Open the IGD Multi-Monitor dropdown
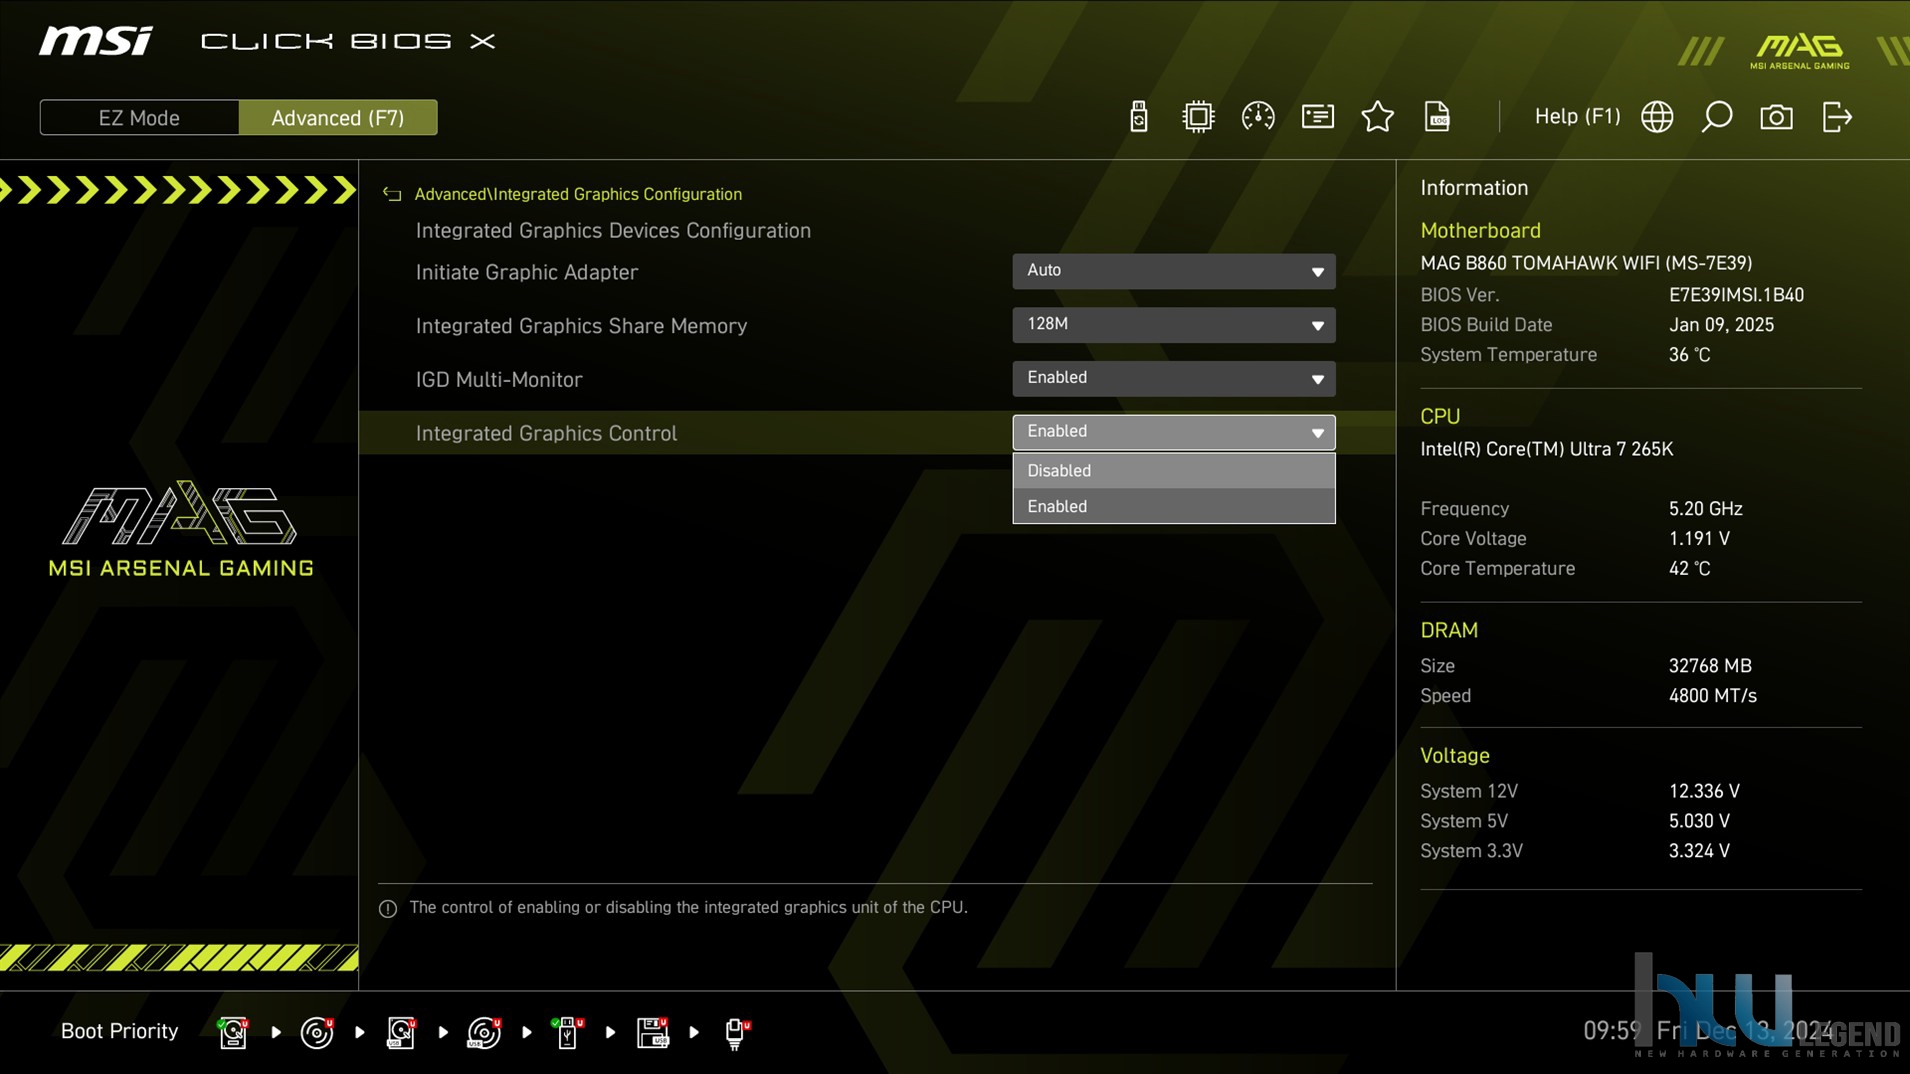The height and width of the screenshot is (1074, 1910). pyautogui.click(x=1173, y=378)
